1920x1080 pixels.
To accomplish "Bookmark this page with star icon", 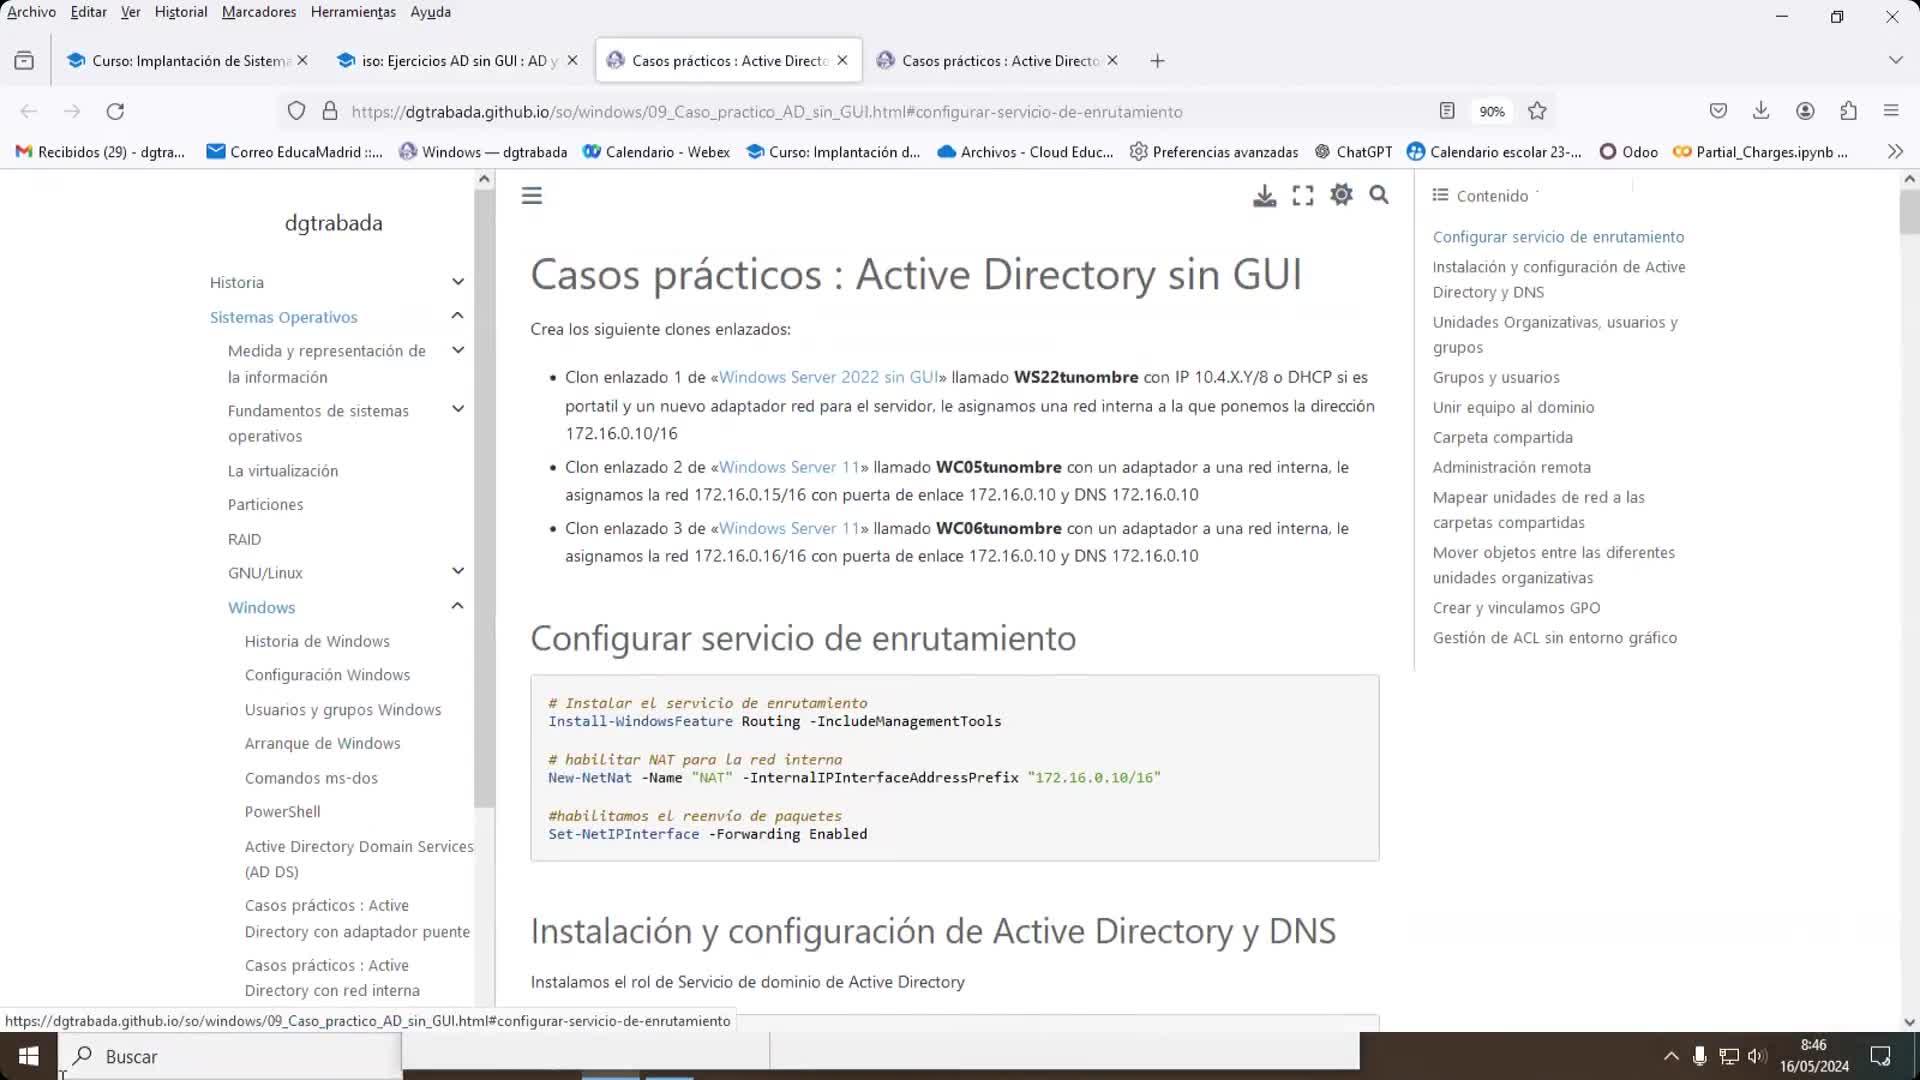I will point(1538,111).
